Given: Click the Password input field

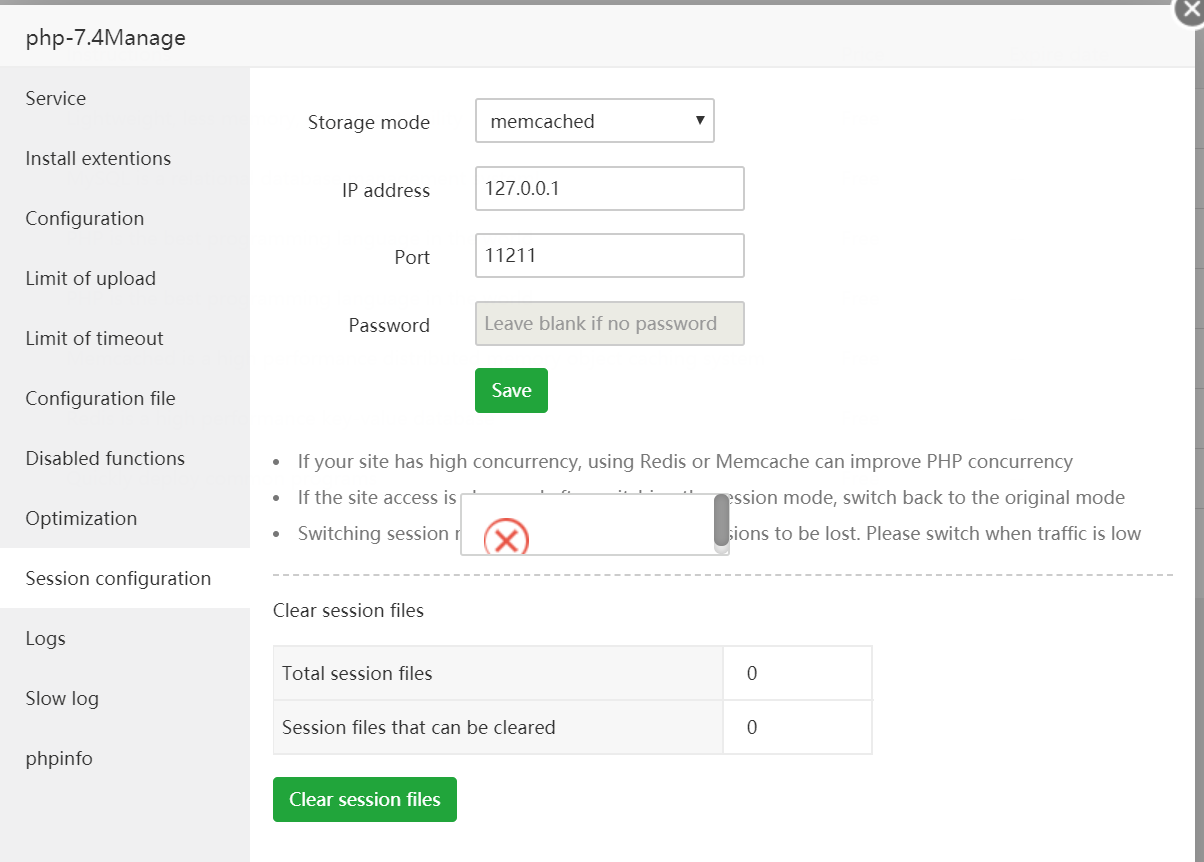Looking at the screenshot, I should click(x=609, y=324).
